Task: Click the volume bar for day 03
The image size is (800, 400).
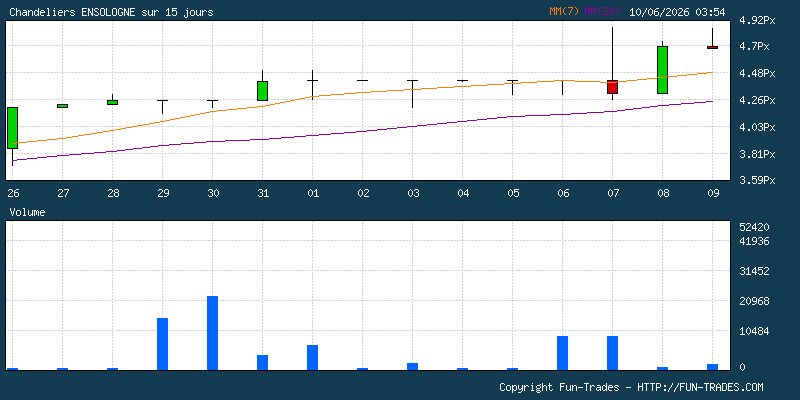Action: click(412, 367)
